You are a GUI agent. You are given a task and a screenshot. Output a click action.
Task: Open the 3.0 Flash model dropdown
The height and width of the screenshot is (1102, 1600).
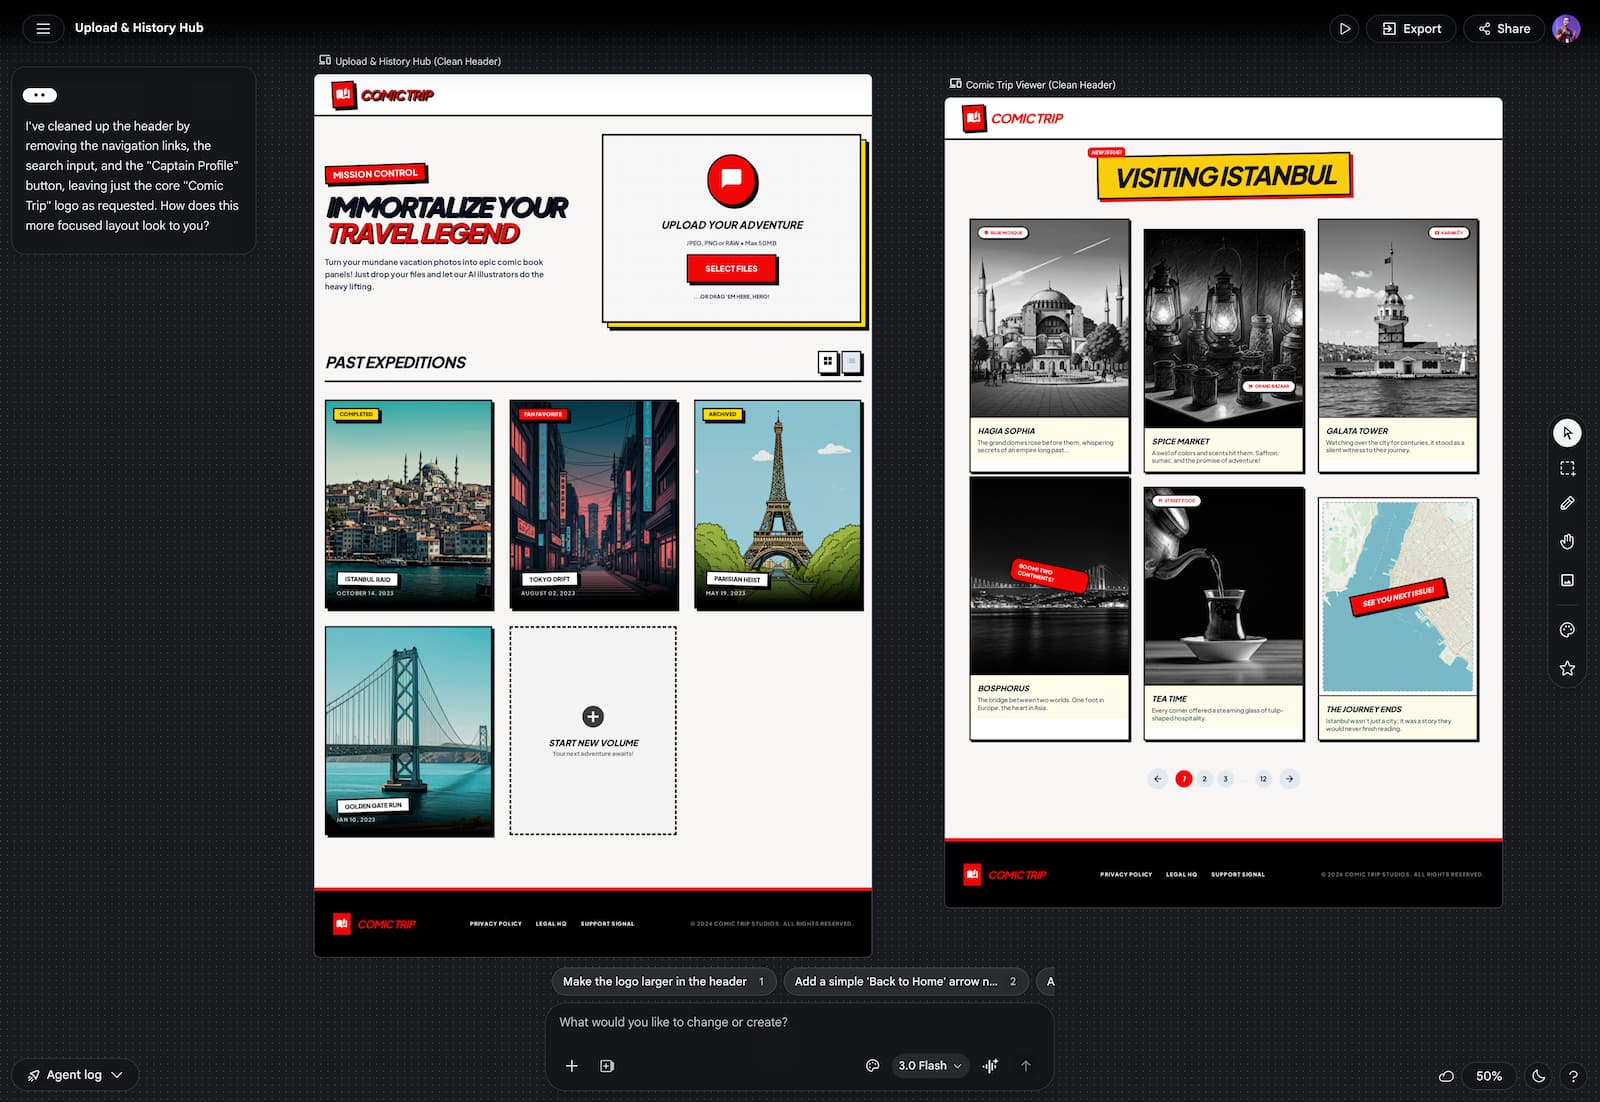pos(929,1066)
